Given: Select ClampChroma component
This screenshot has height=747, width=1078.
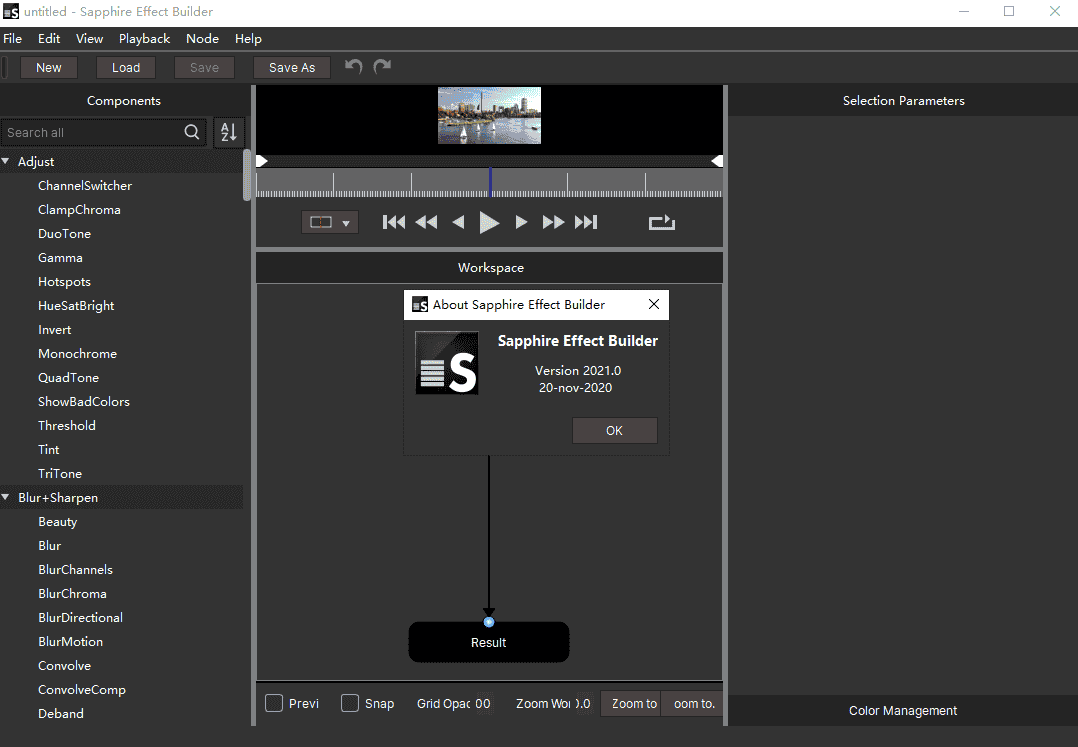Looking at the screenshot, I should click(x=79, y=210).
